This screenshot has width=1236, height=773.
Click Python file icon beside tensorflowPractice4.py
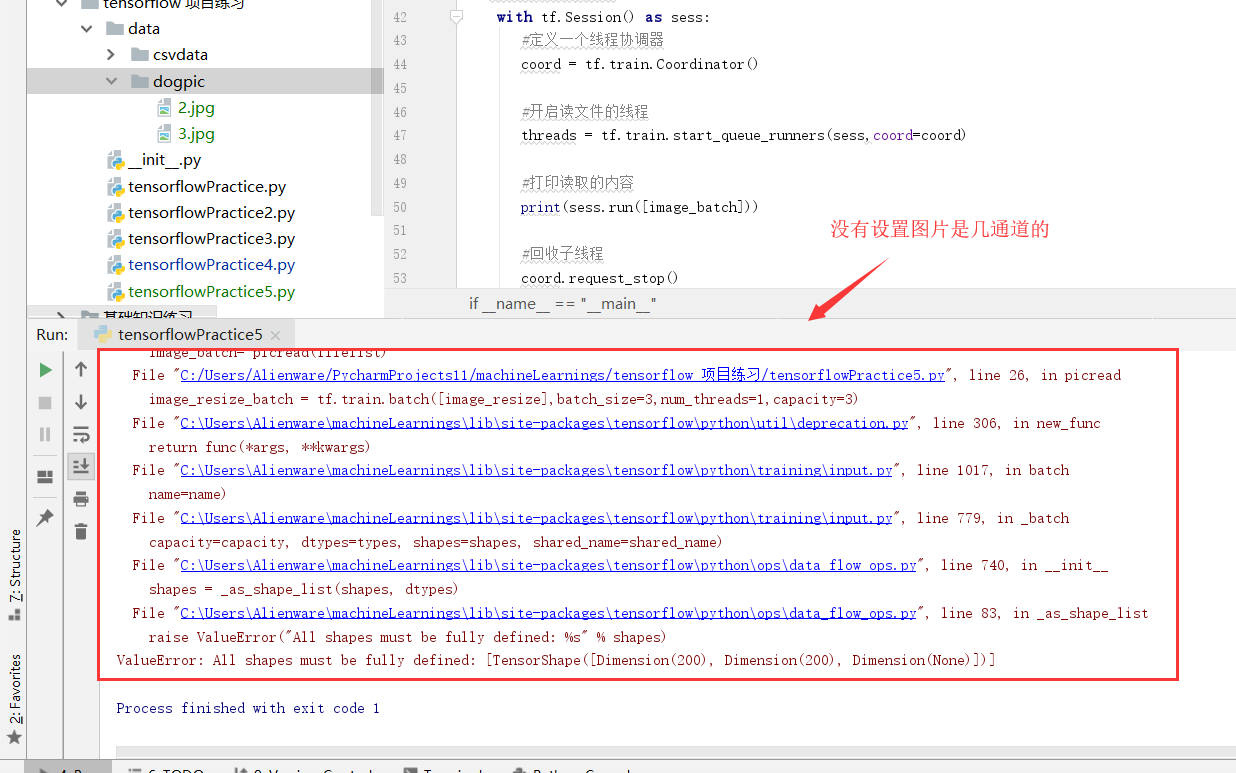tap(115, 265)
